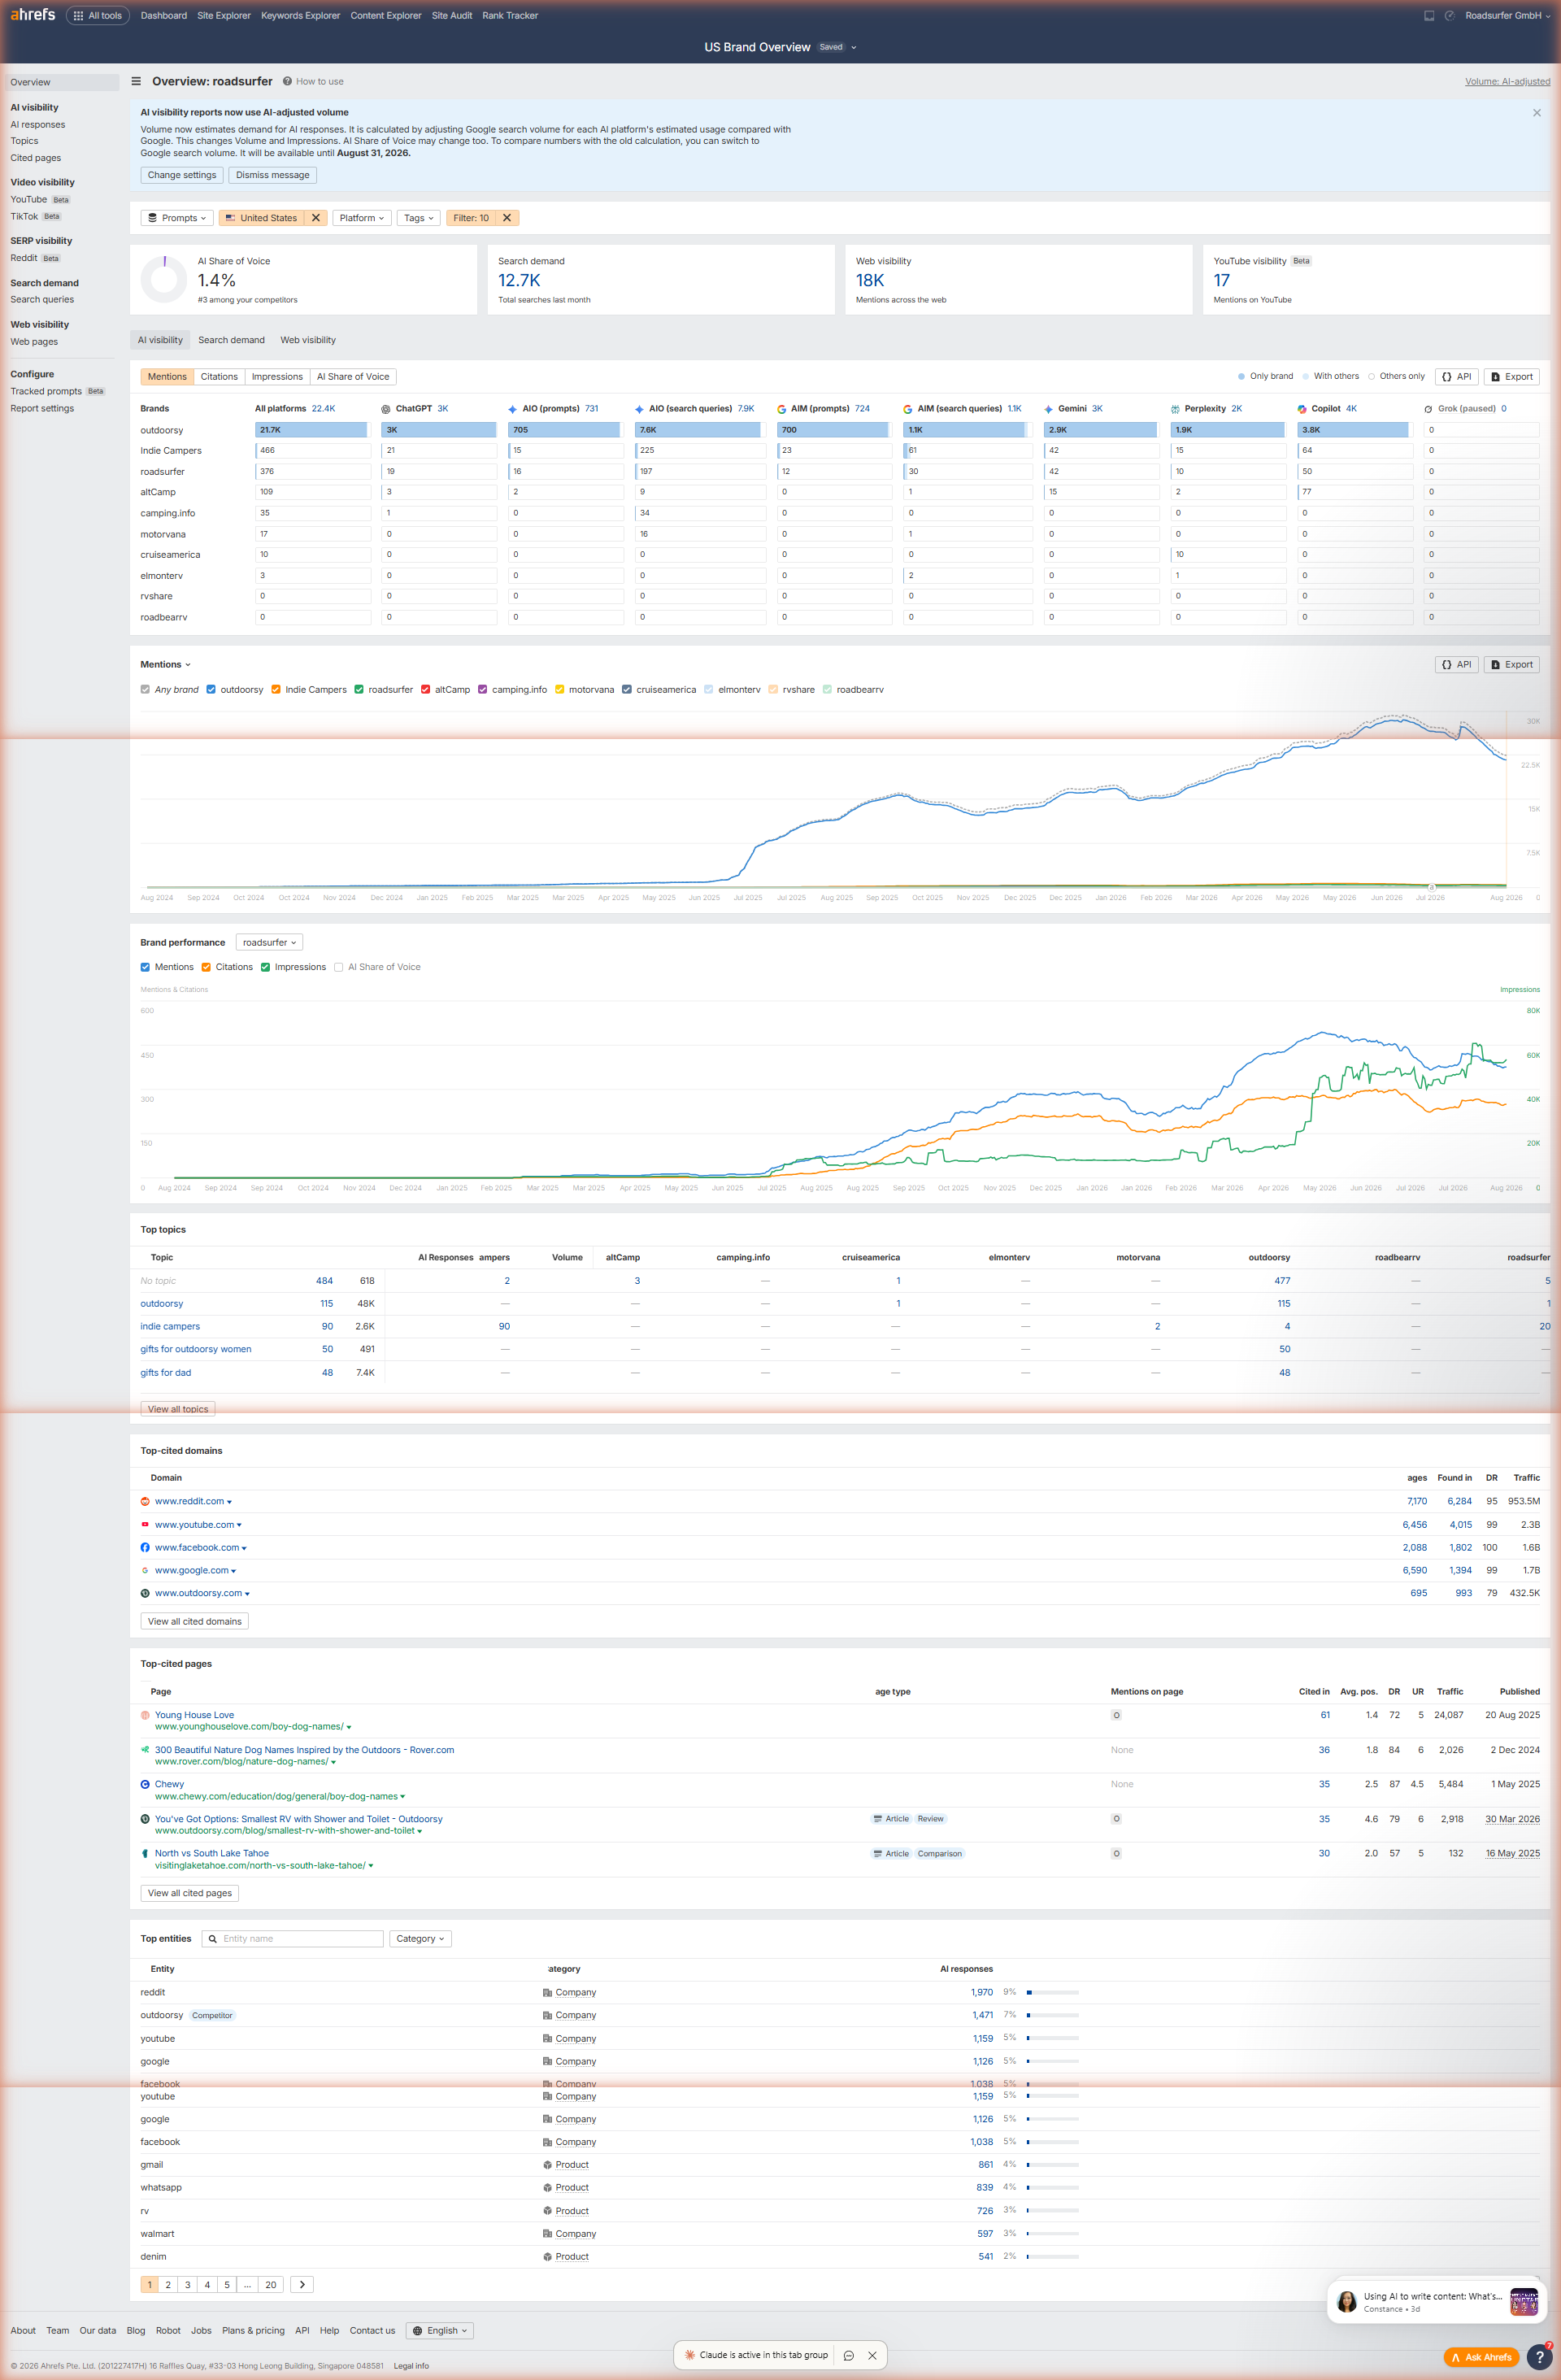Viewport: 1561px width, 2380px height.
Task: Click the outdoorsy 21.7K mentions bar
Action: [312, 430]
